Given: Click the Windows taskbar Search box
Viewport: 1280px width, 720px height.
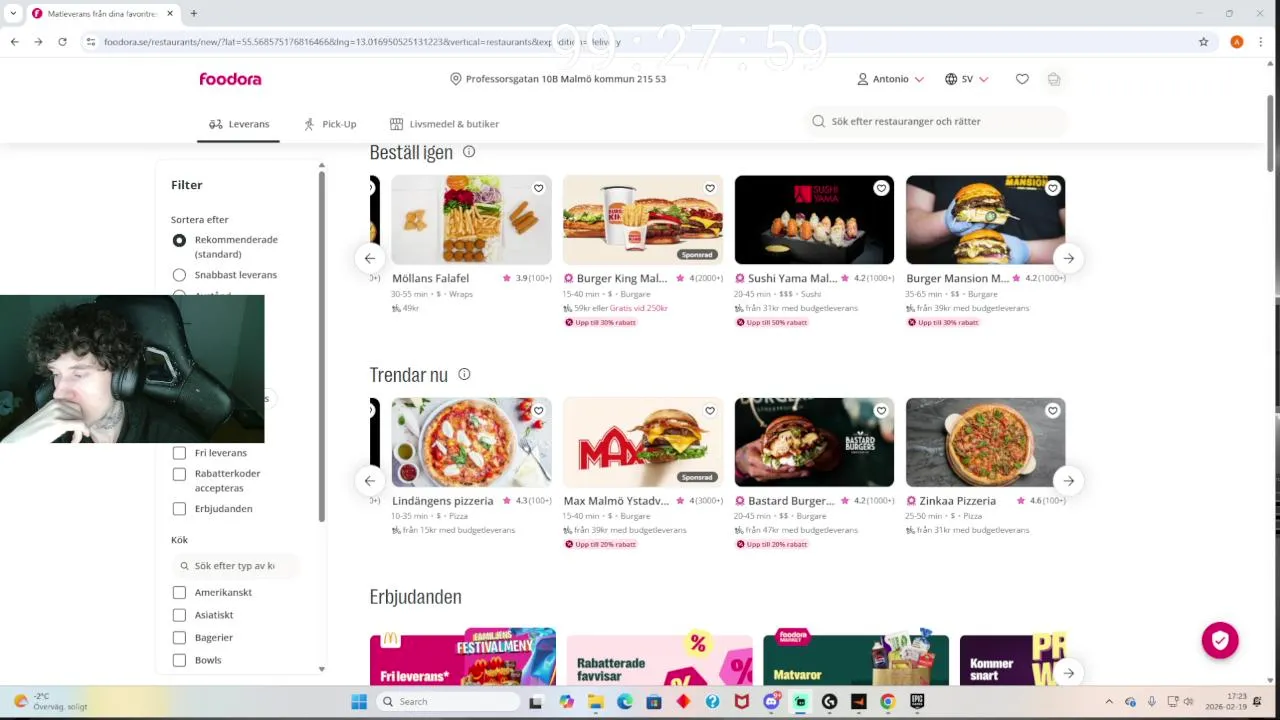Looking at the screenshot, I should 446,702.
